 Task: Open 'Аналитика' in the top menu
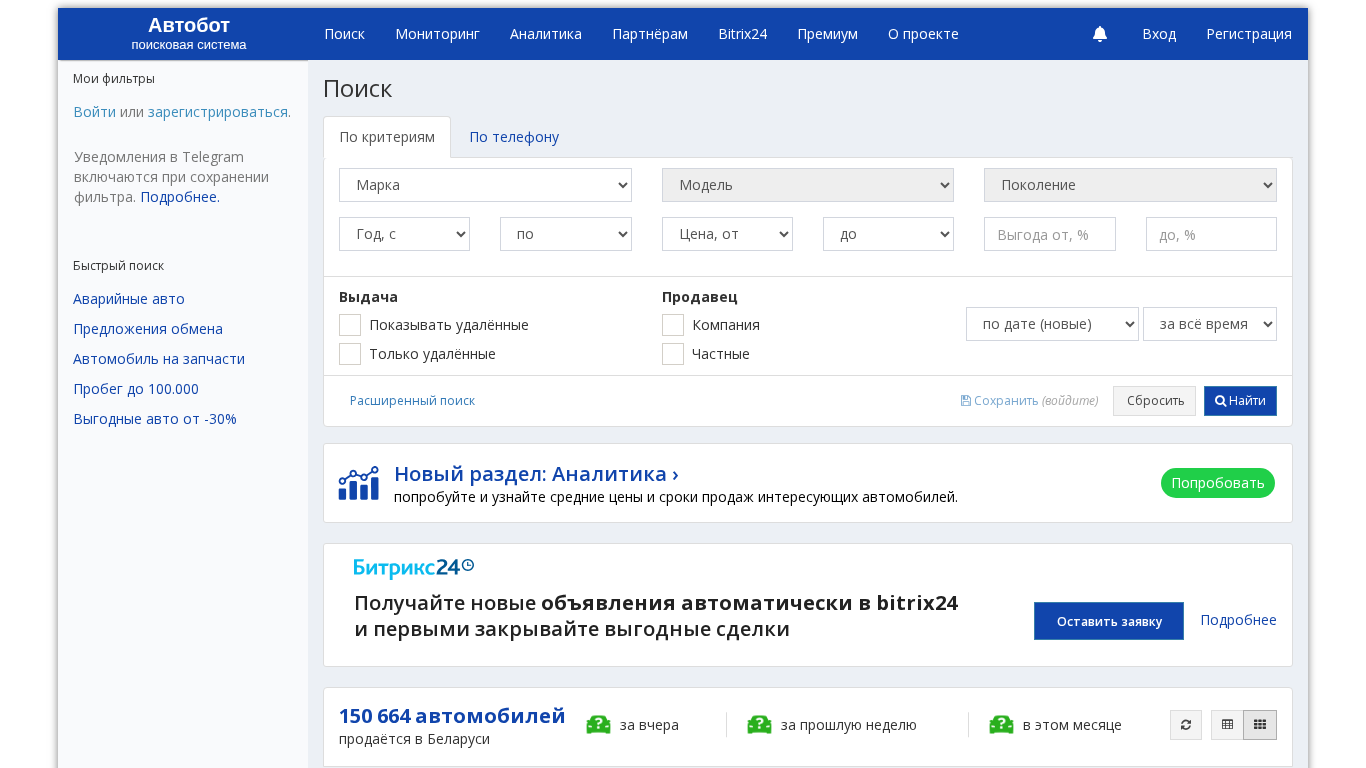[x=545, y=34]
